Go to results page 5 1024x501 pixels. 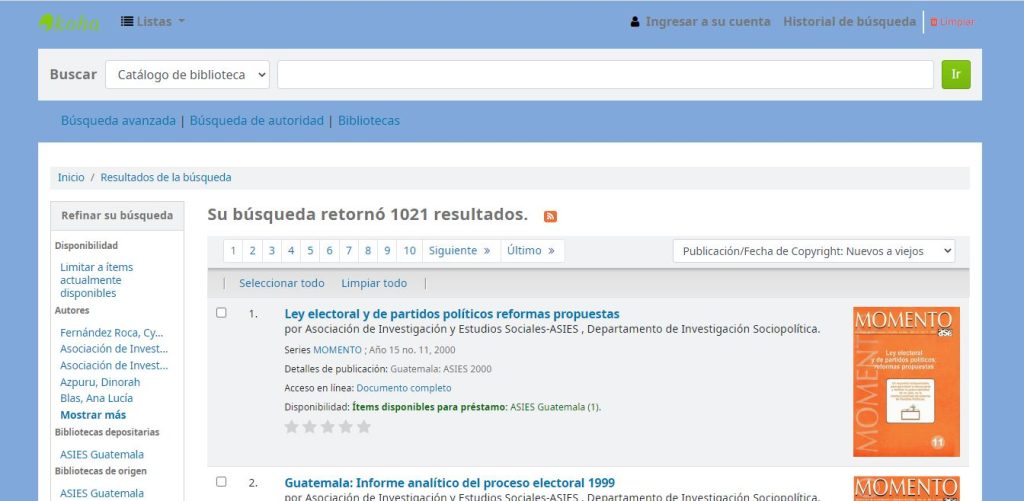click(310, 251)
